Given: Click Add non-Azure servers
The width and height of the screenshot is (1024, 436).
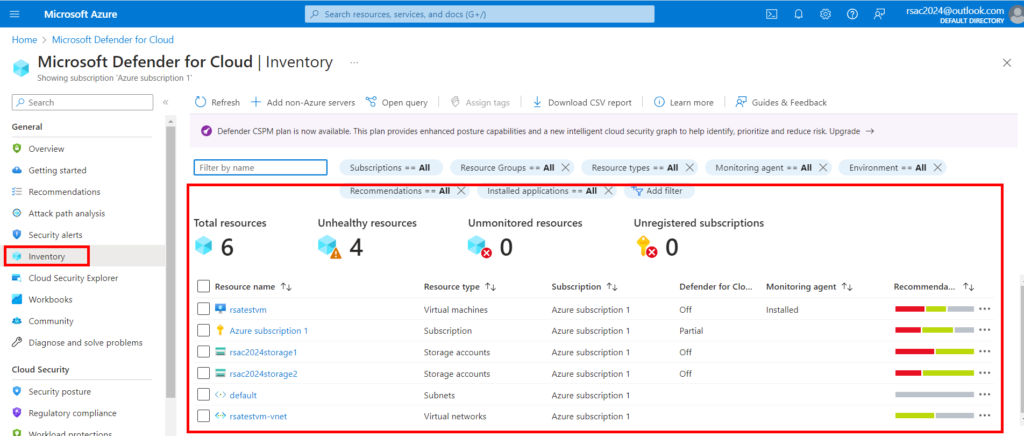Looking at the screenshot, I should pos(302,102).
